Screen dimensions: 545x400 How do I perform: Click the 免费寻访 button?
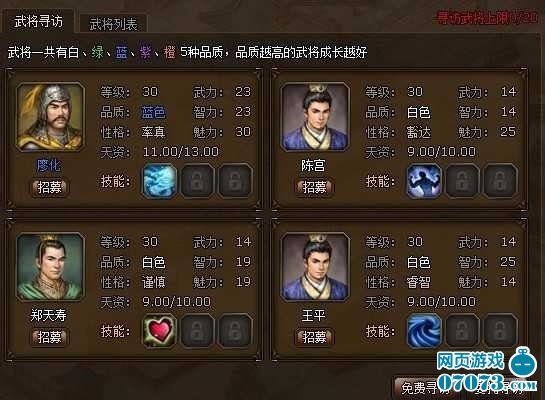click(x=426, y=388)
